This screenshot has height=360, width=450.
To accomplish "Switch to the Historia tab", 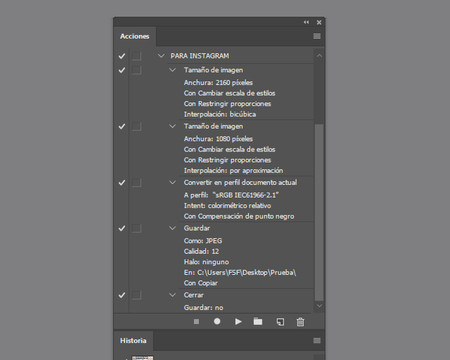I will point(133,341).
